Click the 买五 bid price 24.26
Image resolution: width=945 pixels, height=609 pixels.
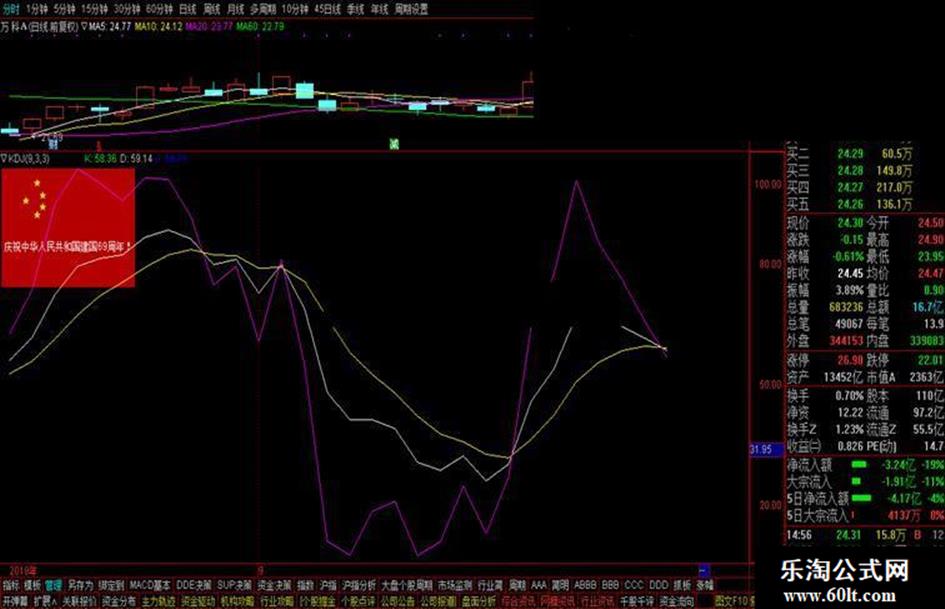(x=850, y=204)
